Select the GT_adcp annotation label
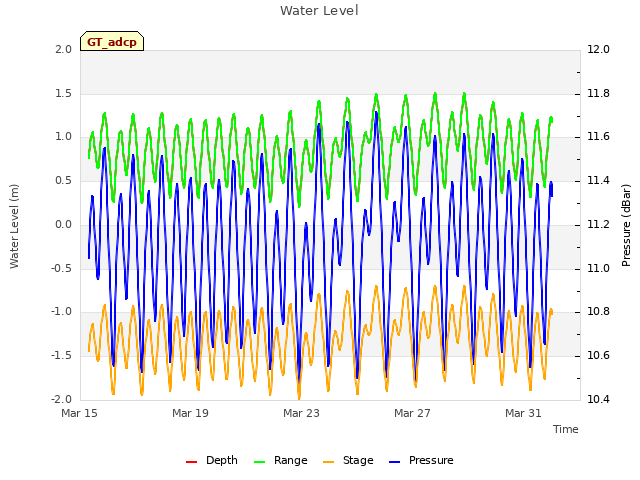The height and width of the screenshot is (480, 640). [x=112, y=42]
